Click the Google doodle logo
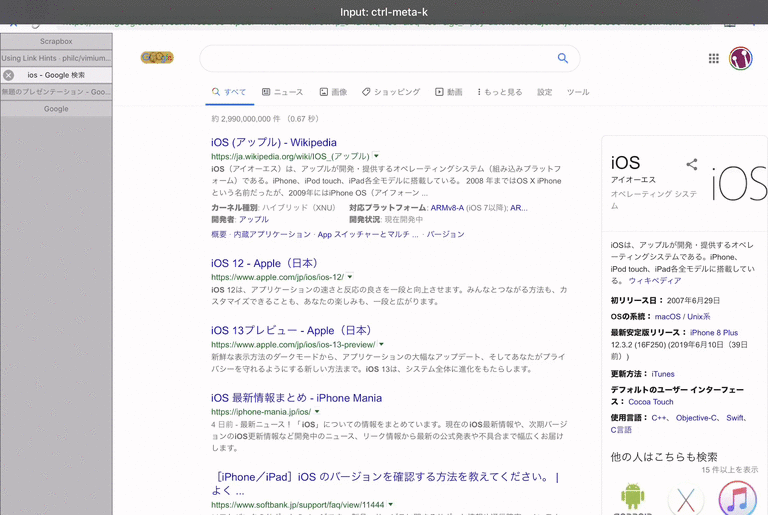 157,58
